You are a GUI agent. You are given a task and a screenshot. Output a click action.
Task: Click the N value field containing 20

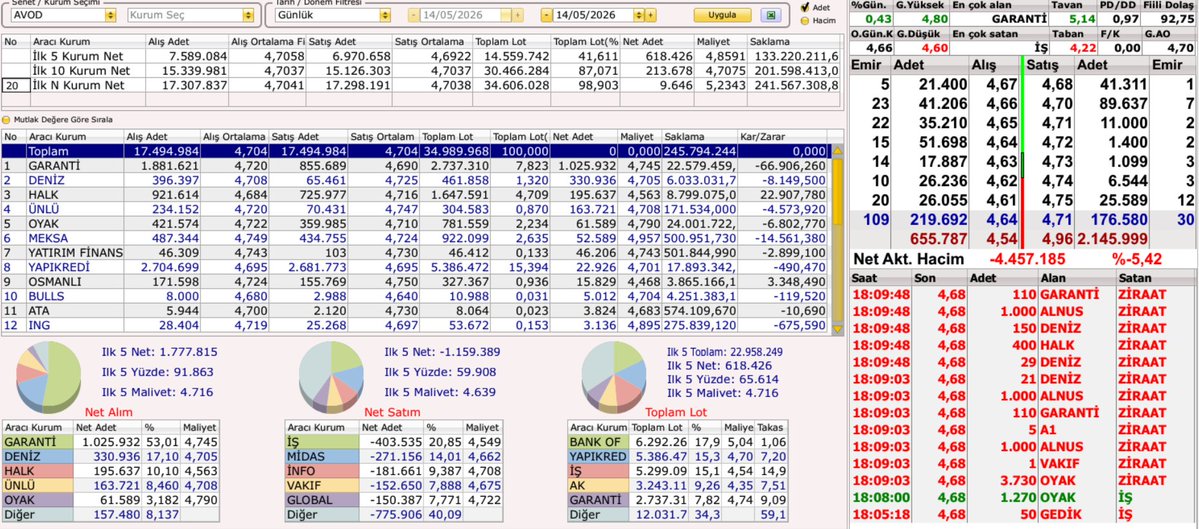pyautogui.click(x=15, y=85)
